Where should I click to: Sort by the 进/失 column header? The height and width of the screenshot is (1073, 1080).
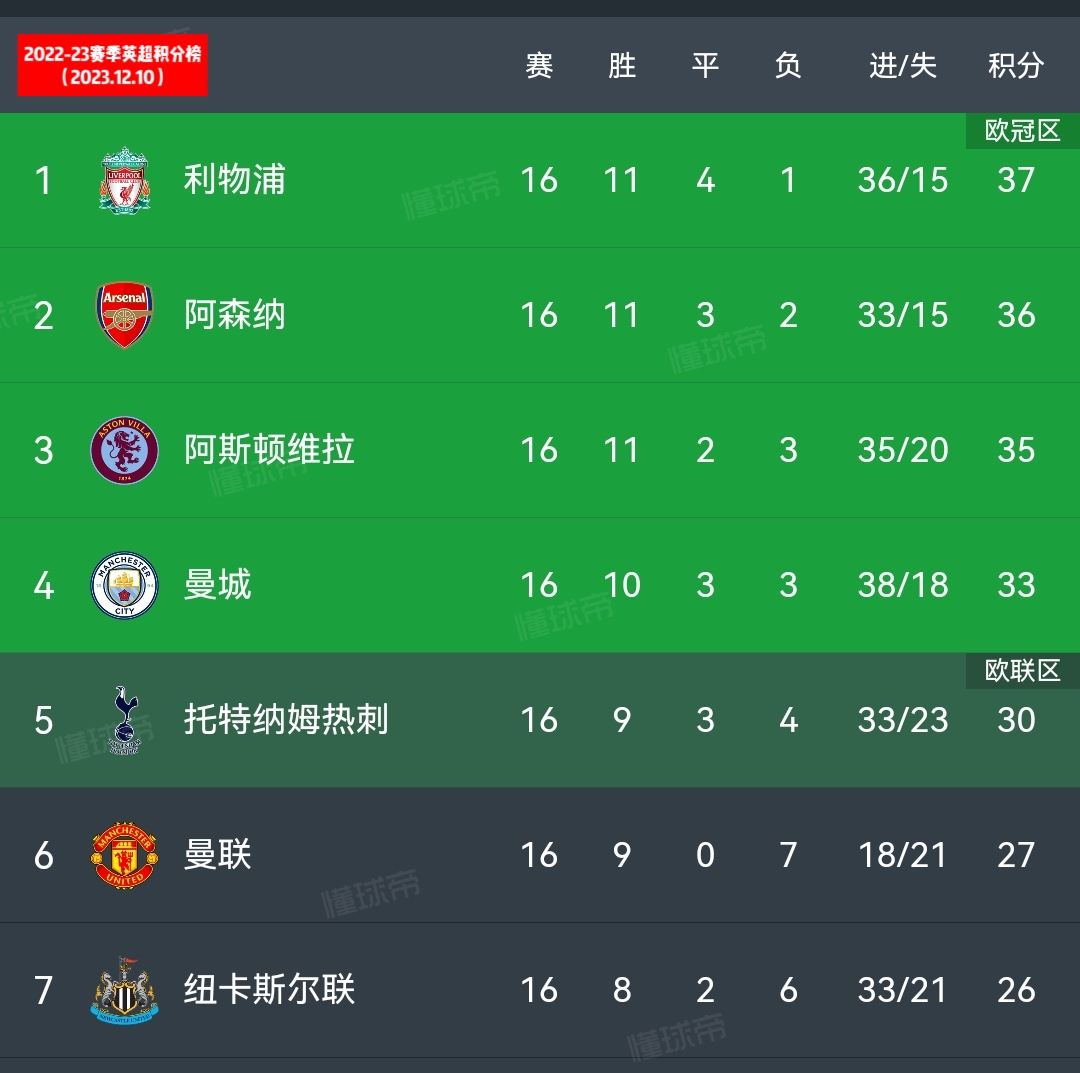902,66
